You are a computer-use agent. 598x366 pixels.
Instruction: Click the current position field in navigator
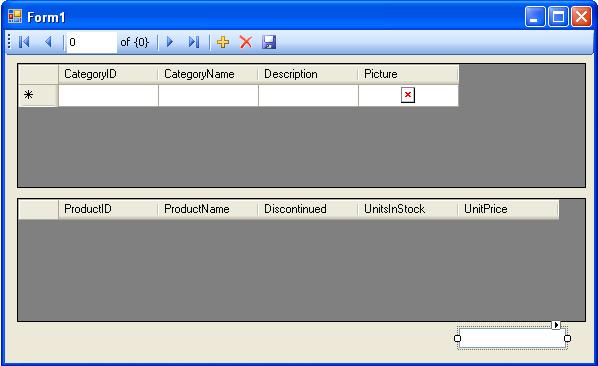(x=92, y=42)
